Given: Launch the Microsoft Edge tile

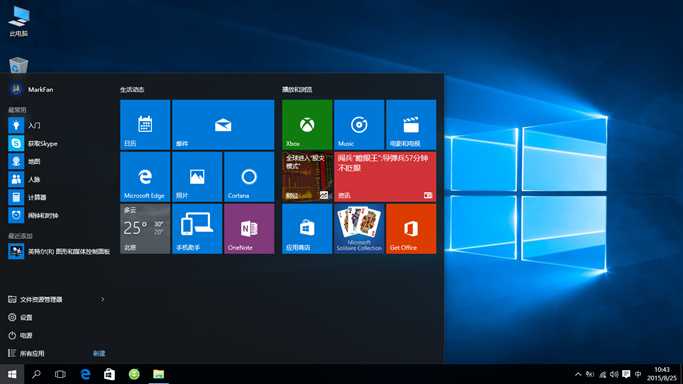Looking at the screenshot, I should click(145, 176).
